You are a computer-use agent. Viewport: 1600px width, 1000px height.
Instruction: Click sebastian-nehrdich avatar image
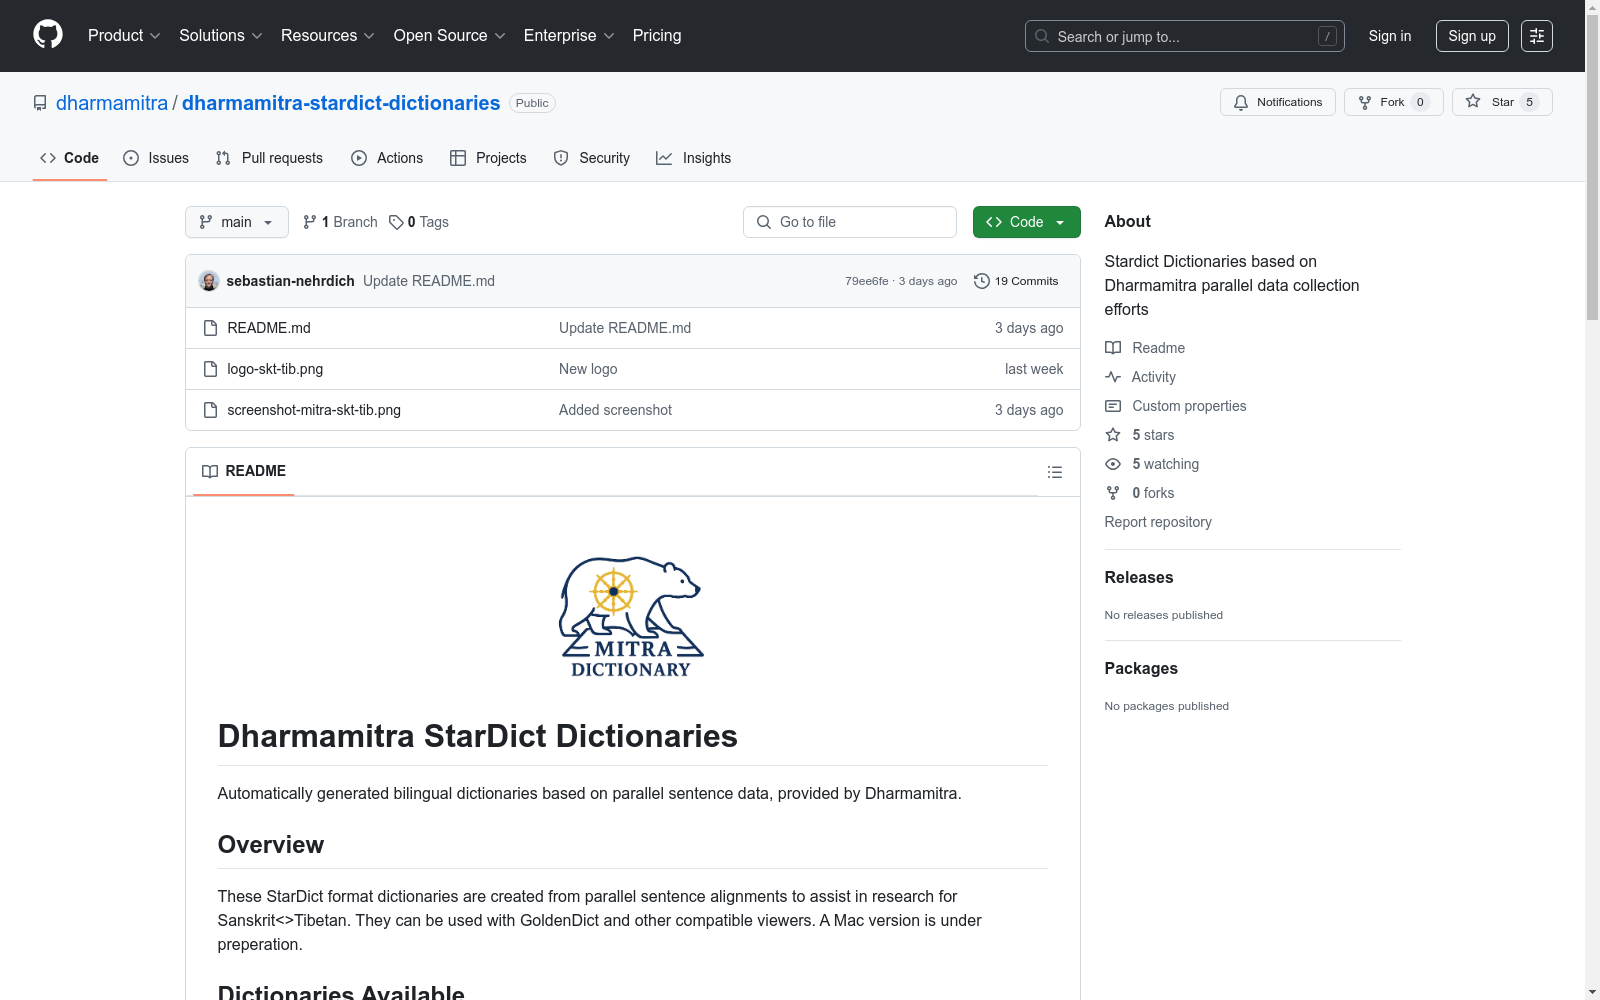[209, 281]
